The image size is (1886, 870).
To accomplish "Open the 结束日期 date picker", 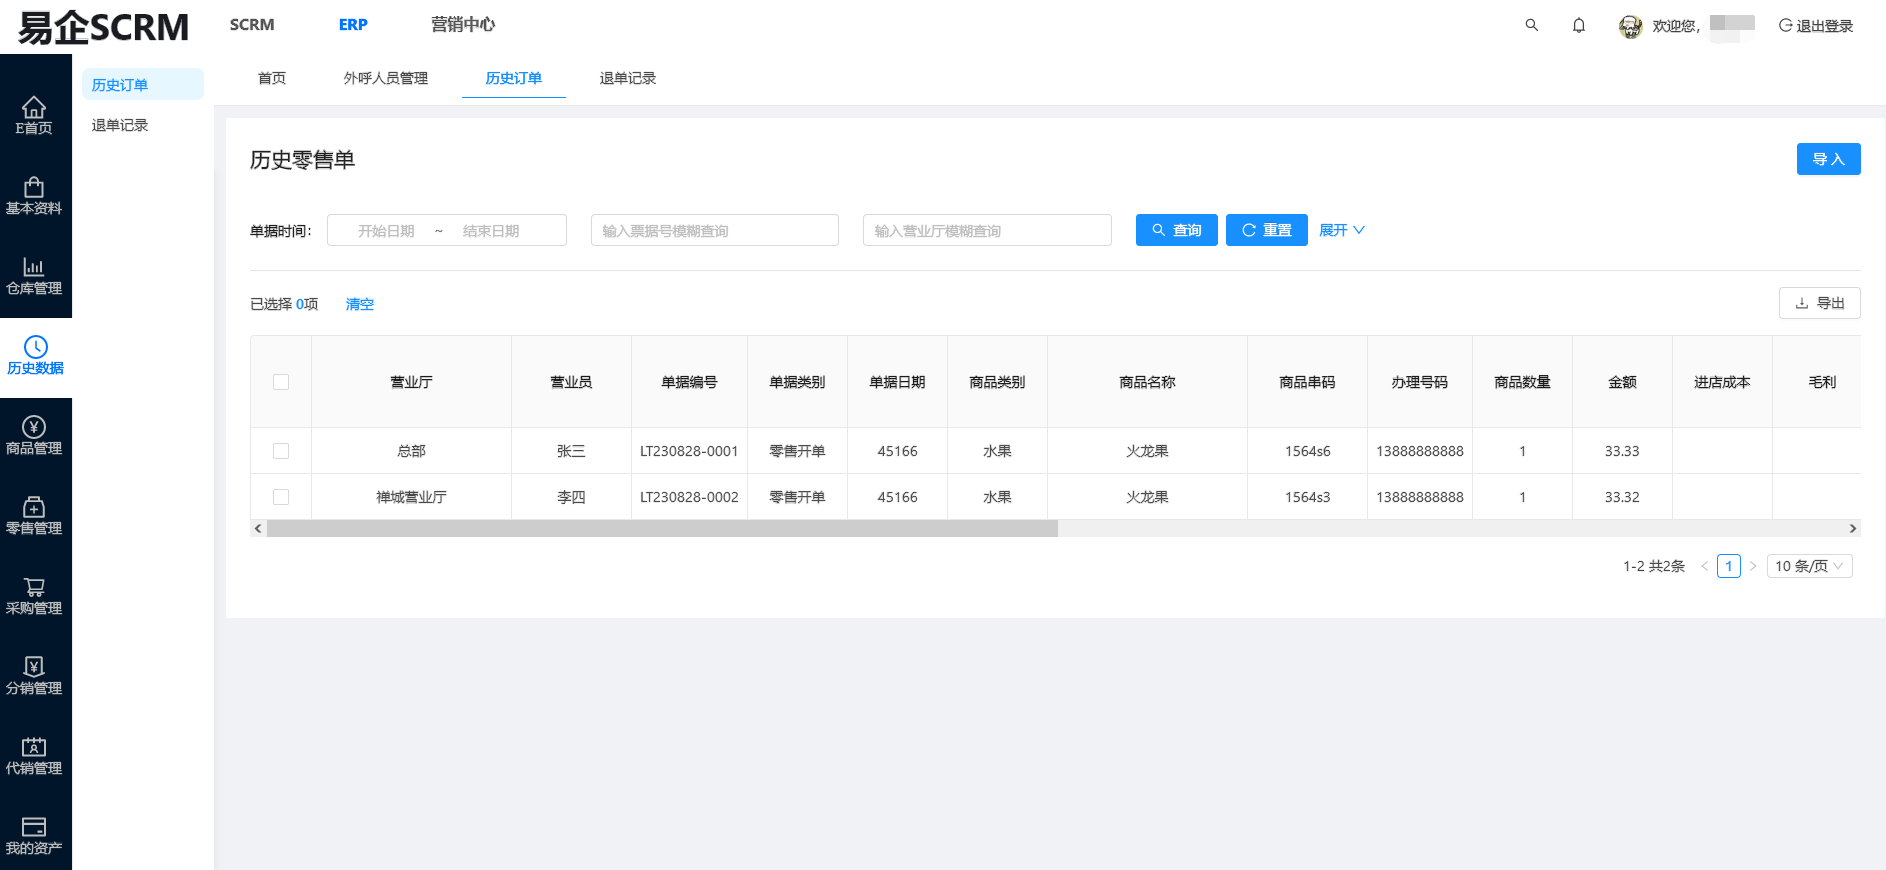I will (x=491, y=231).
